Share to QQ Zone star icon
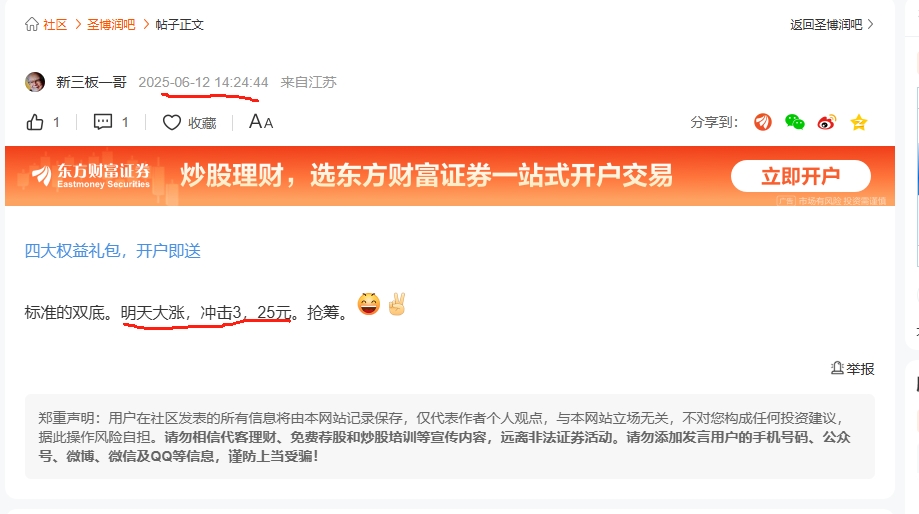 859,122
